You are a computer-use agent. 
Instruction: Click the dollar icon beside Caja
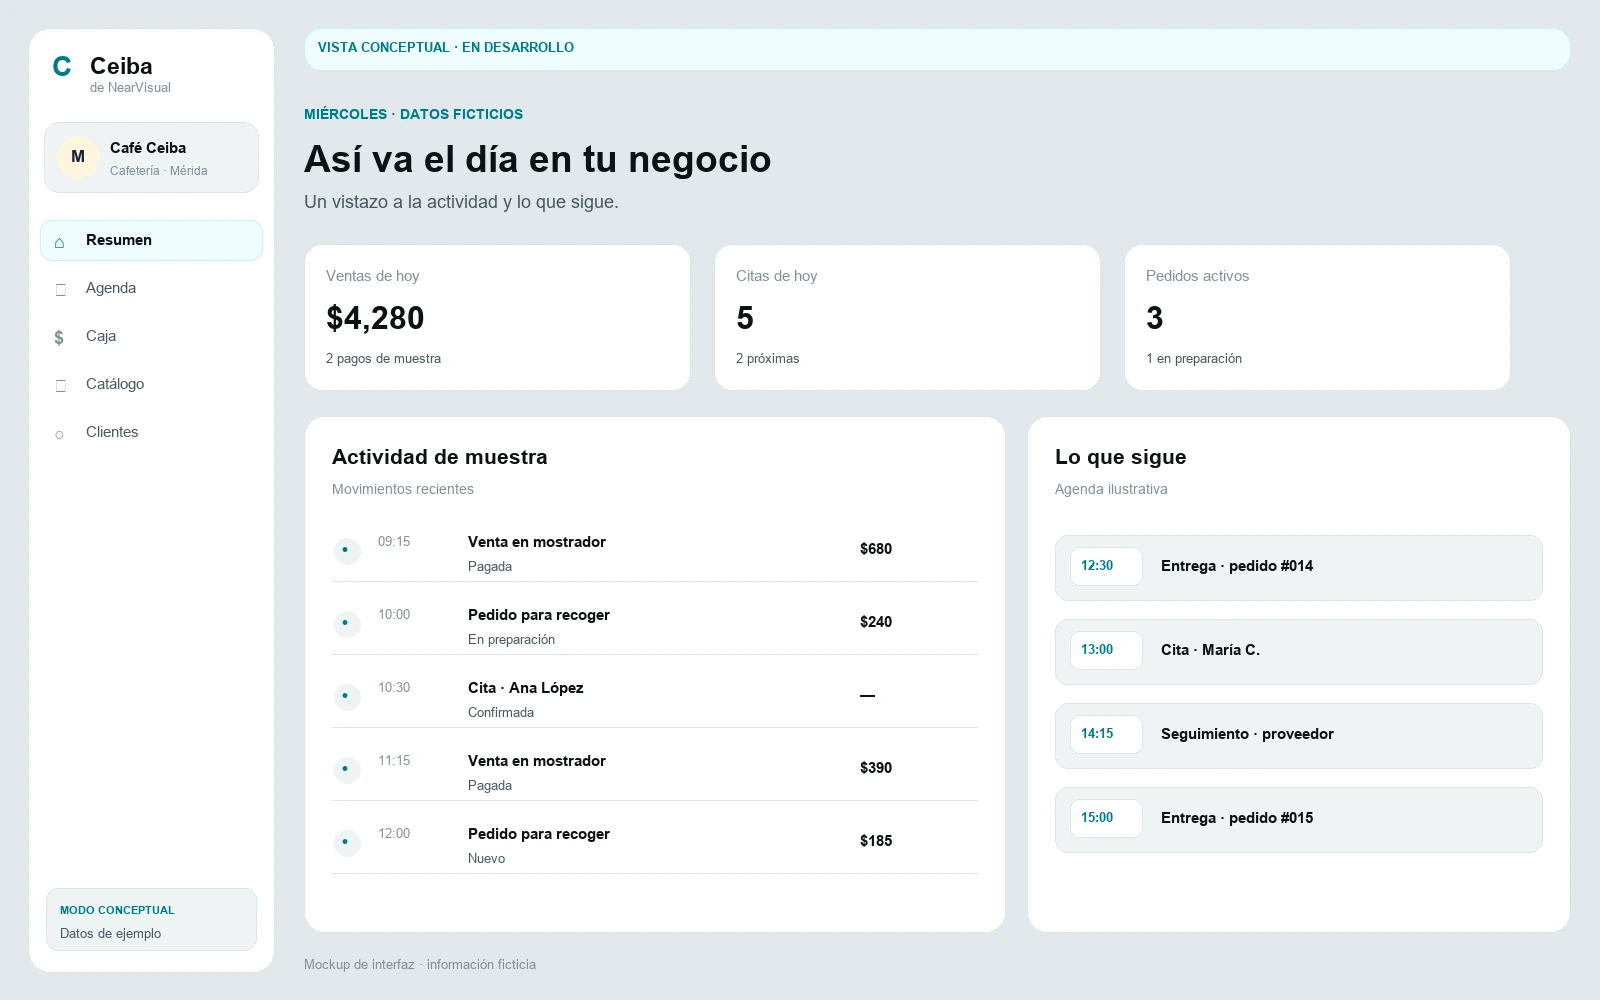tap(59, 337)
